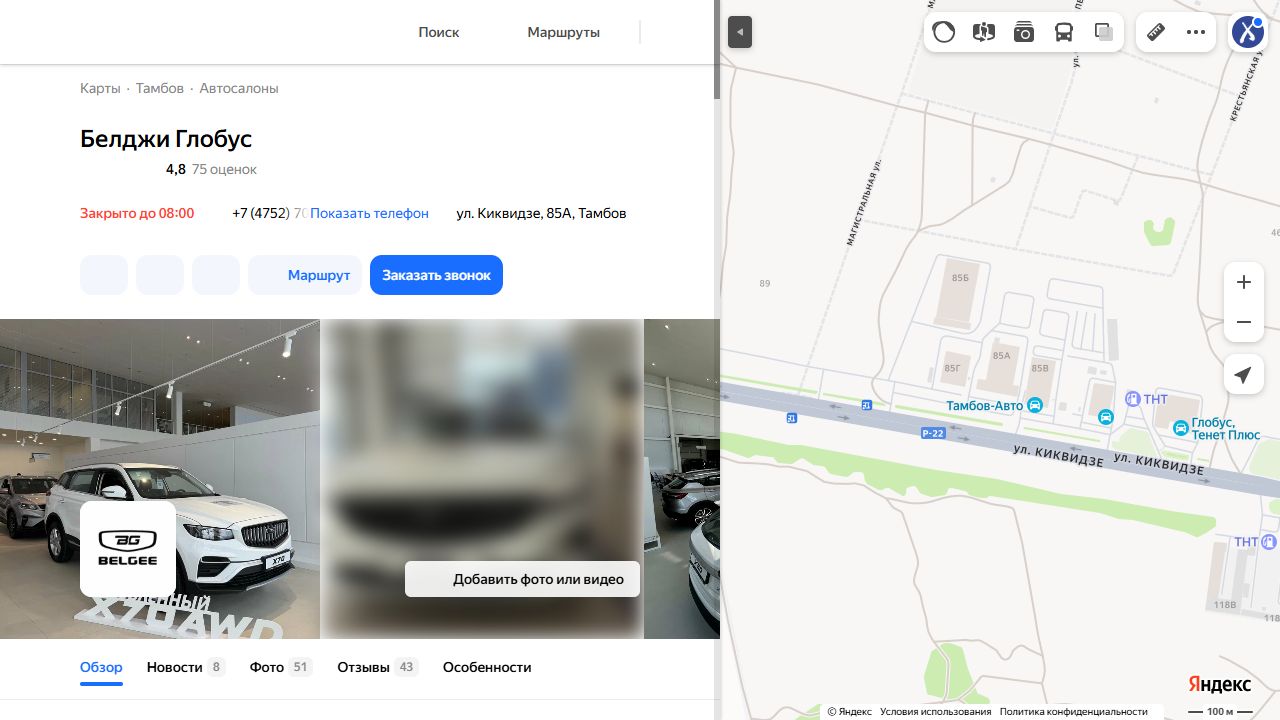Click the Автосалоны breadcrumb link
Image resolution: width=1280 pixels, height=720 pixels.
pos(239,88)
